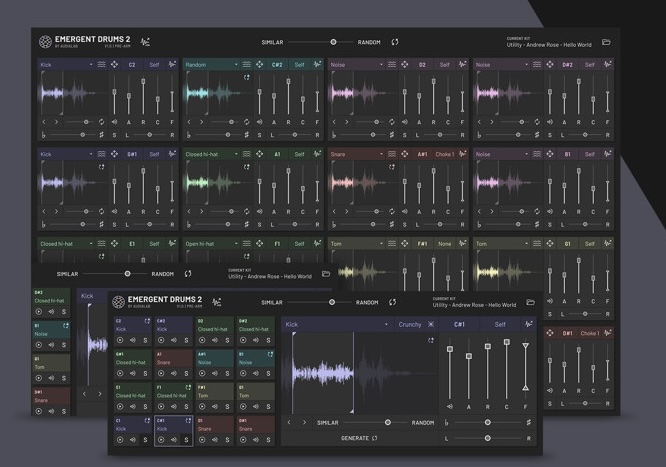Mute the C#2 Kick pad in front window
The height and width of the screenshot is (467, 666).
click(x=174, y=340)
